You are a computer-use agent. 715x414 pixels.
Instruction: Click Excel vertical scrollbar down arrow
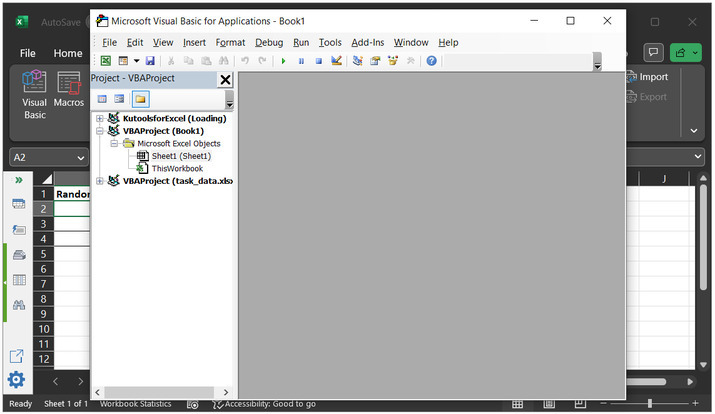click(x=703, y=365)
